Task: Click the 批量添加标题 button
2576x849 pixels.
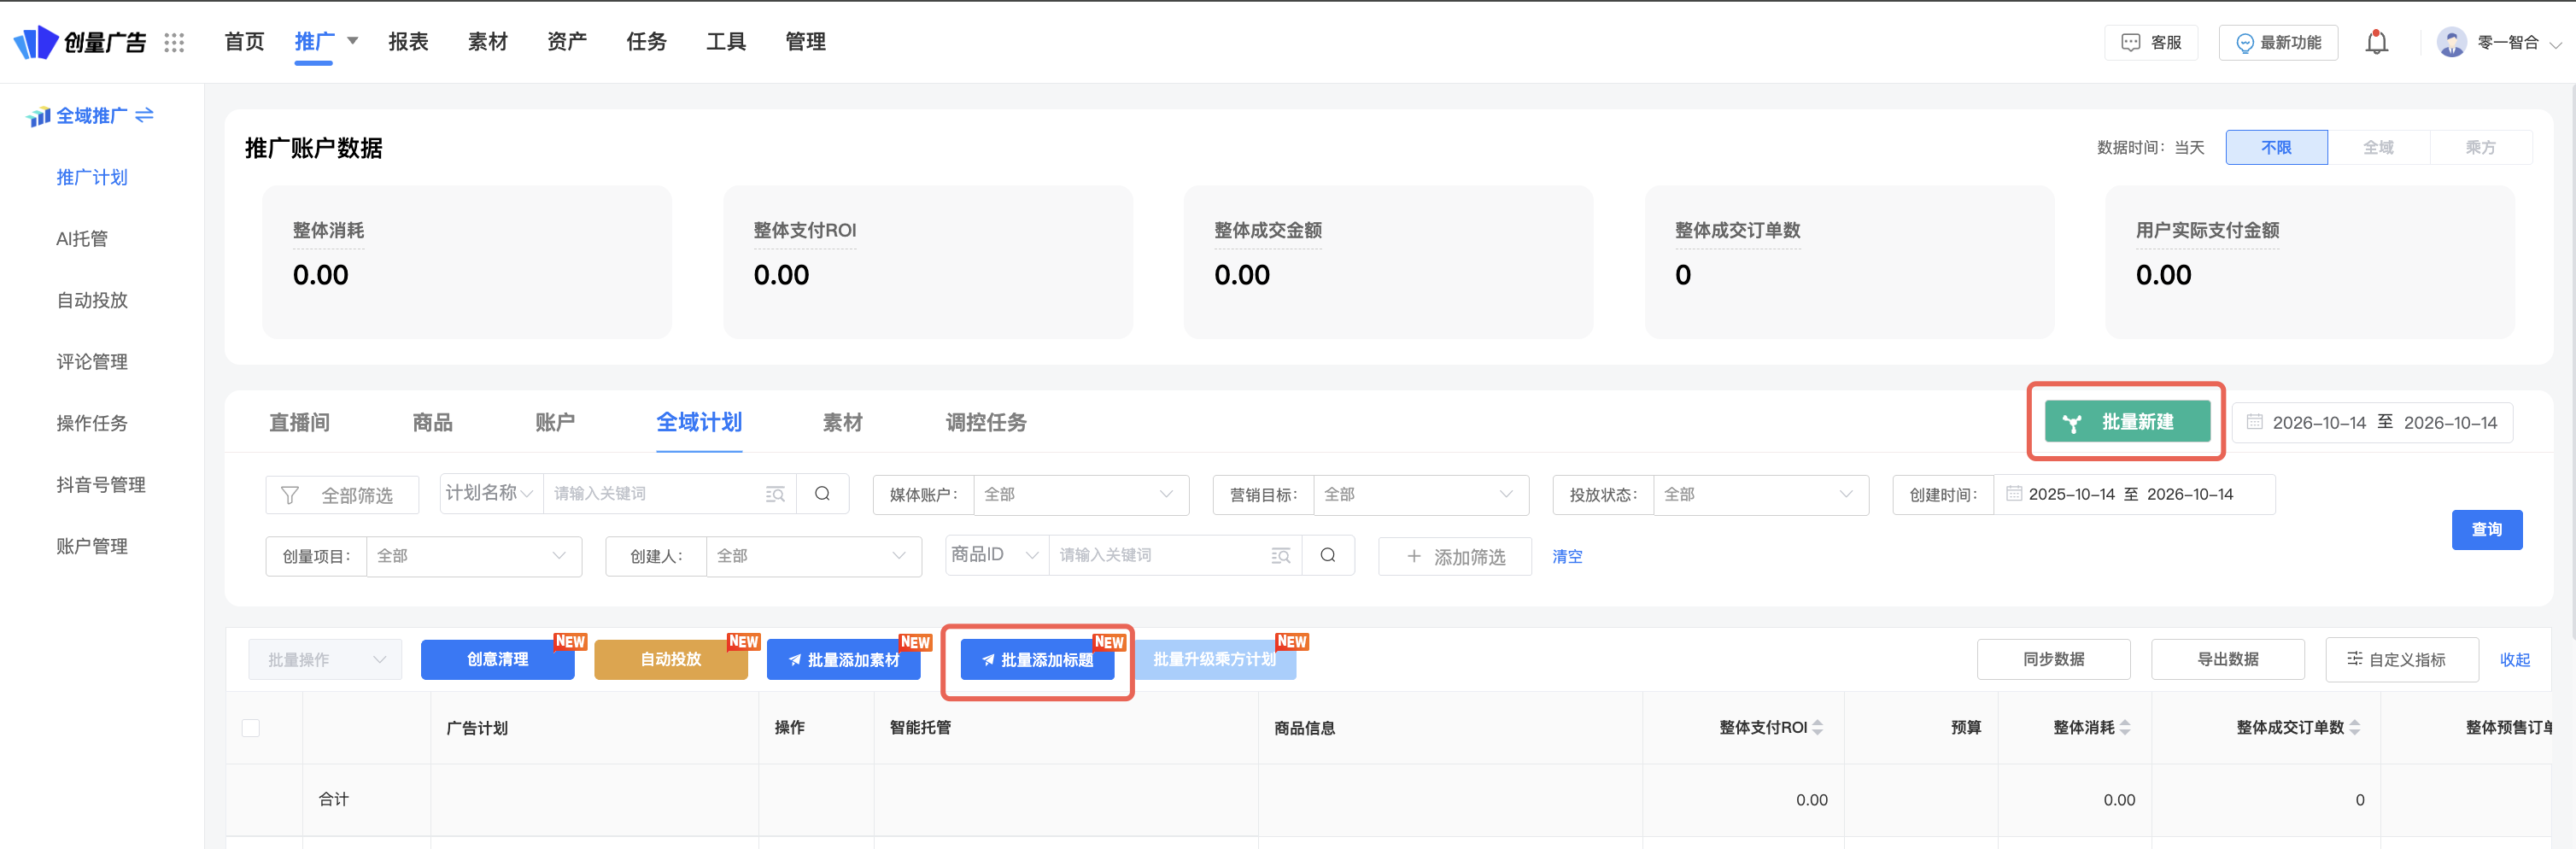Action: pyautogui.click(x=1037, y=660)
